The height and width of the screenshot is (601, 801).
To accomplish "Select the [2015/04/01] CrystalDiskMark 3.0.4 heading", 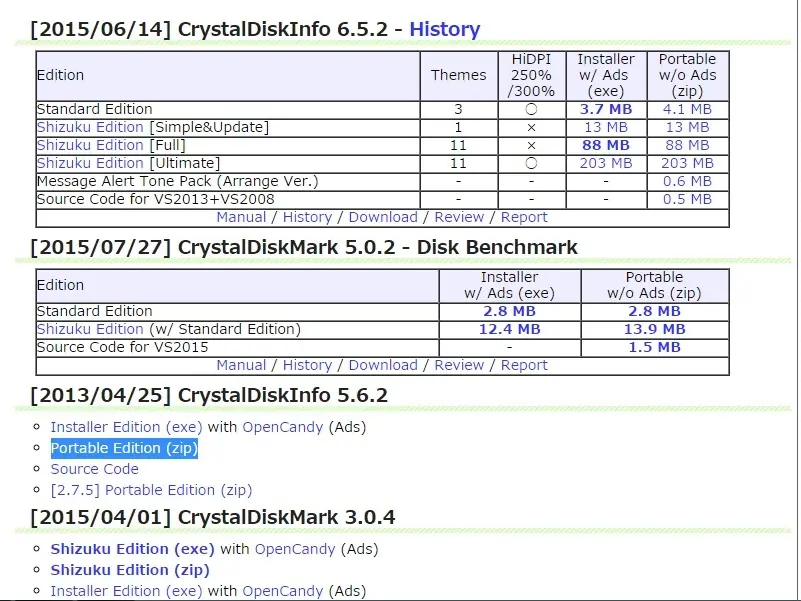I will pyautogui.click(x=213, y=518).
